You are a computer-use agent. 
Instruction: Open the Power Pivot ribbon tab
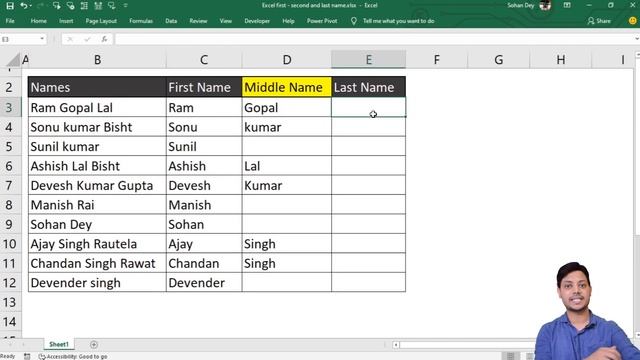[322, 21]
